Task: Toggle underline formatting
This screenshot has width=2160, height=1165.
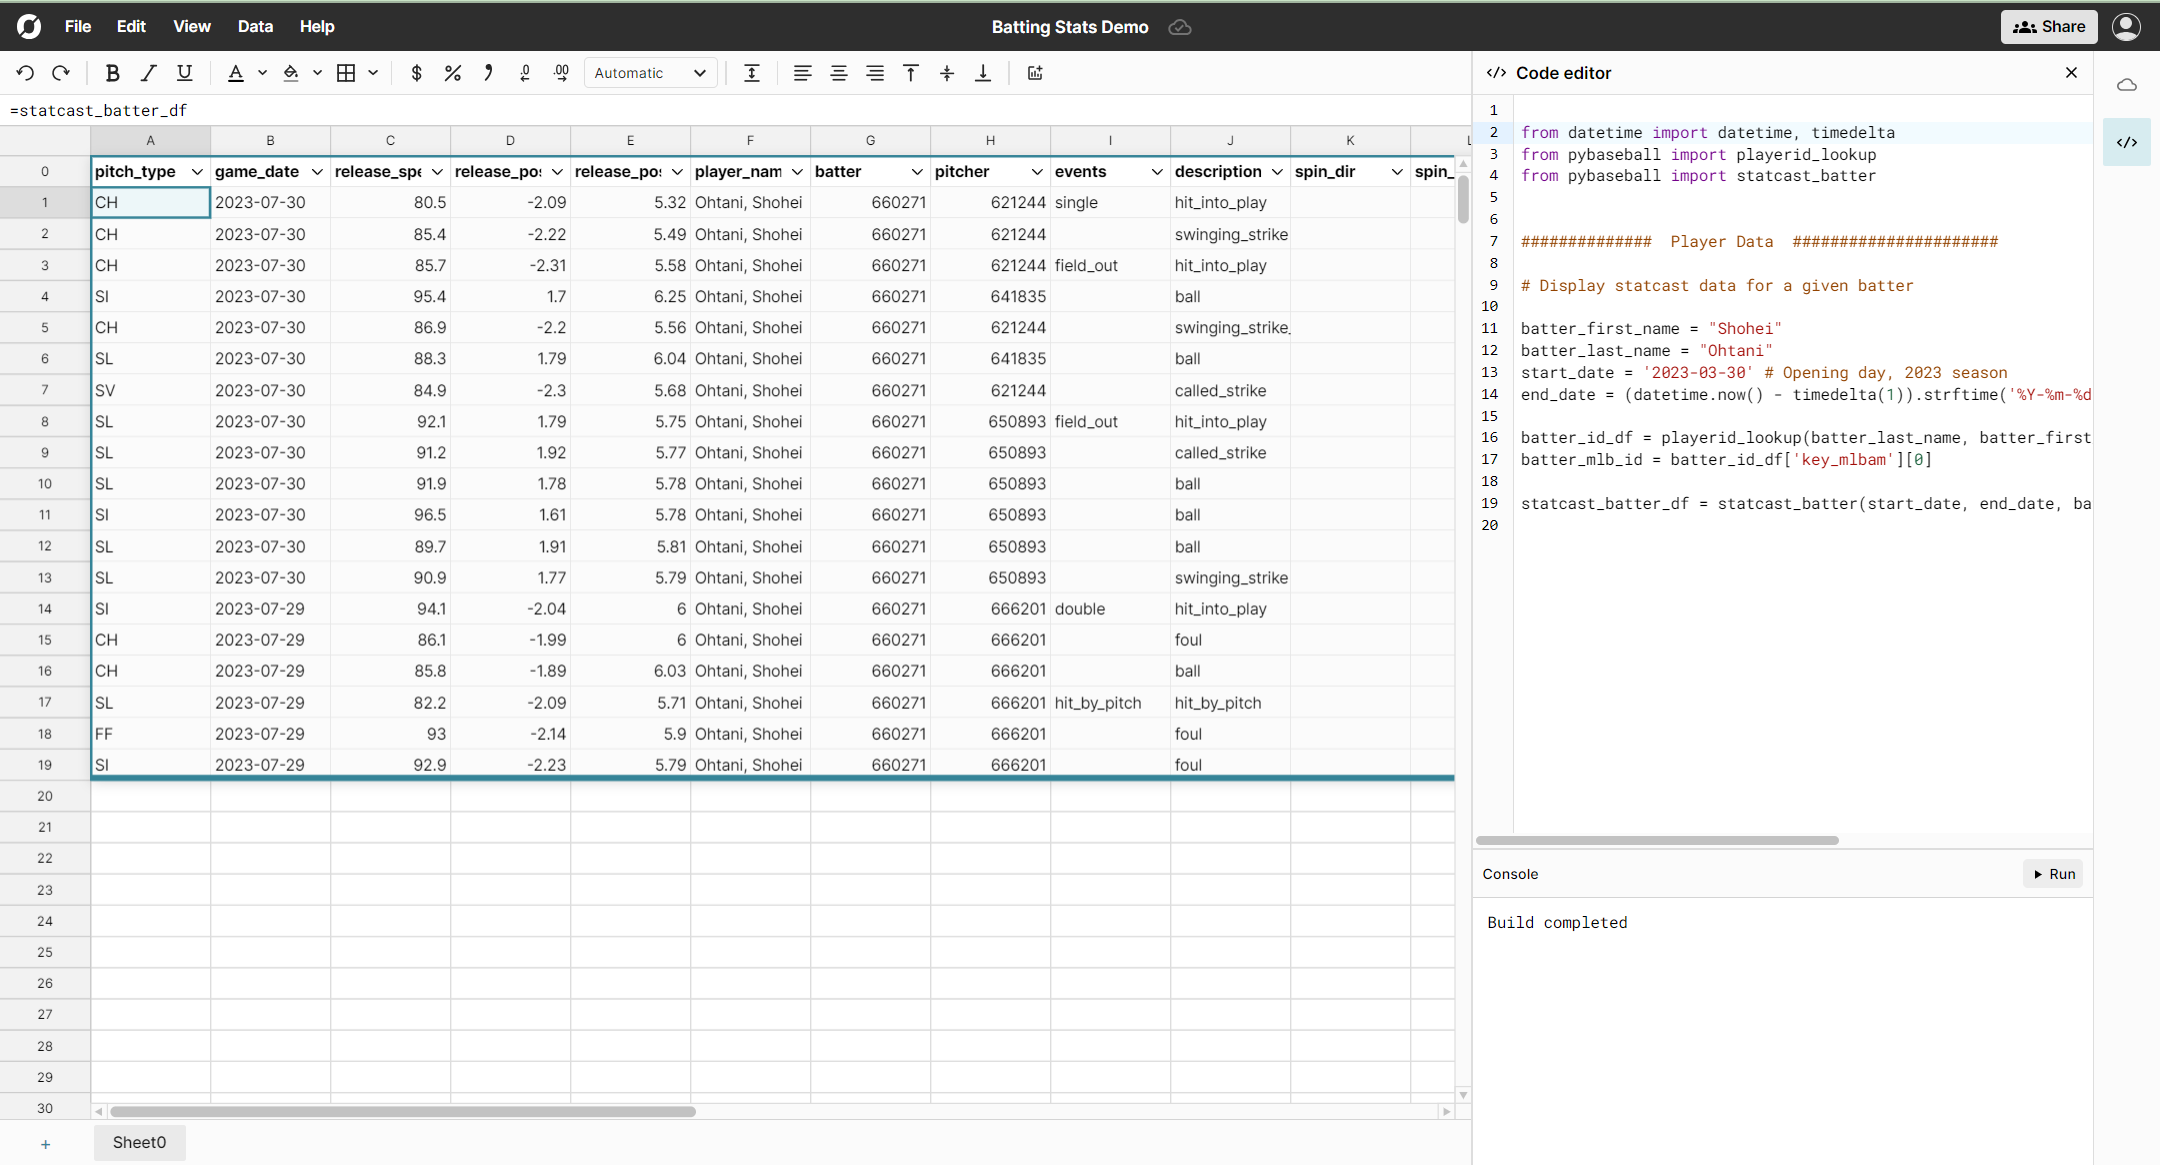Action: click(185, 73)
